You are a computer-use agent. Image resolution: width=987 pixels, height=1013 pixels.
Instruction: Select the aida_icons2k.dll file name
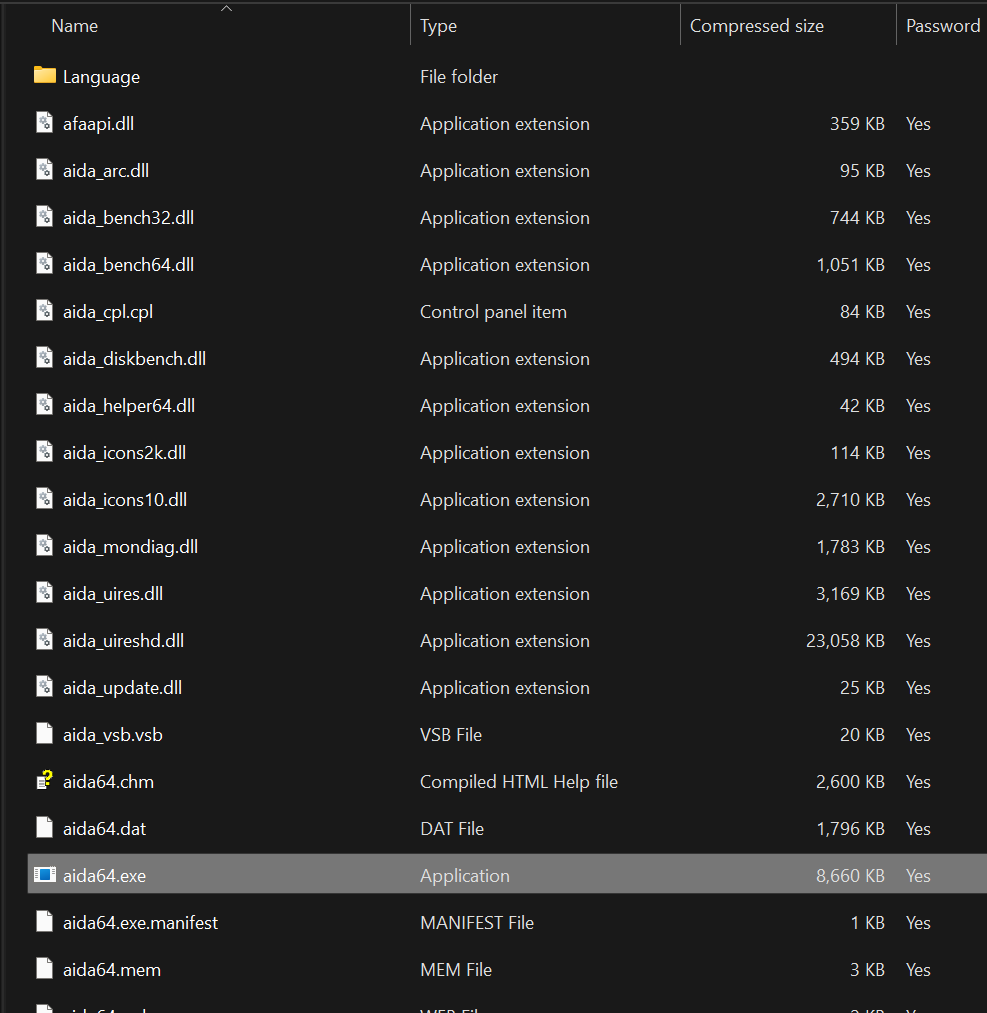[125, 453]
